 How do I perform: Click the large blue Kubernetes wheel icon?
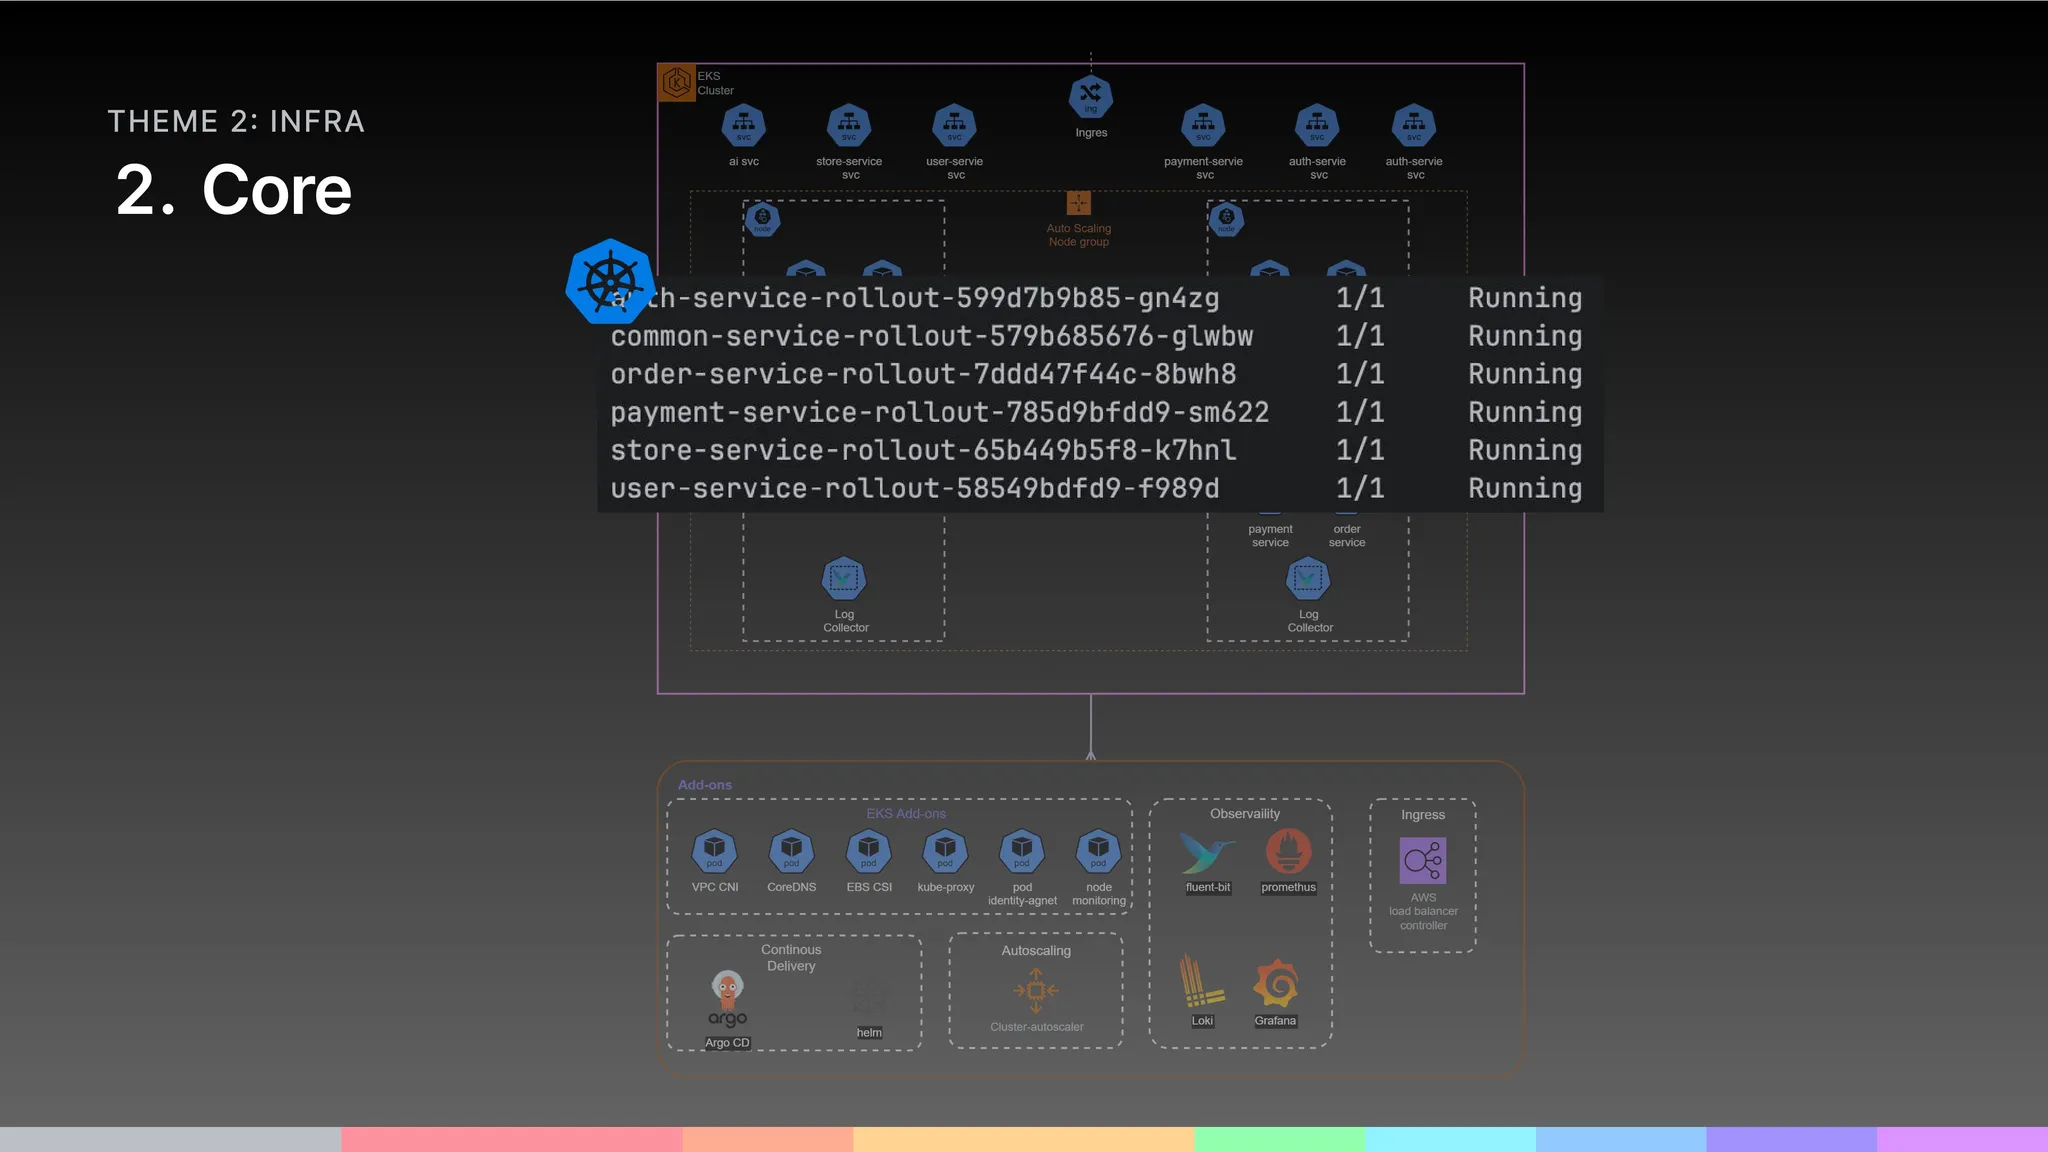[x=609, y=282]
